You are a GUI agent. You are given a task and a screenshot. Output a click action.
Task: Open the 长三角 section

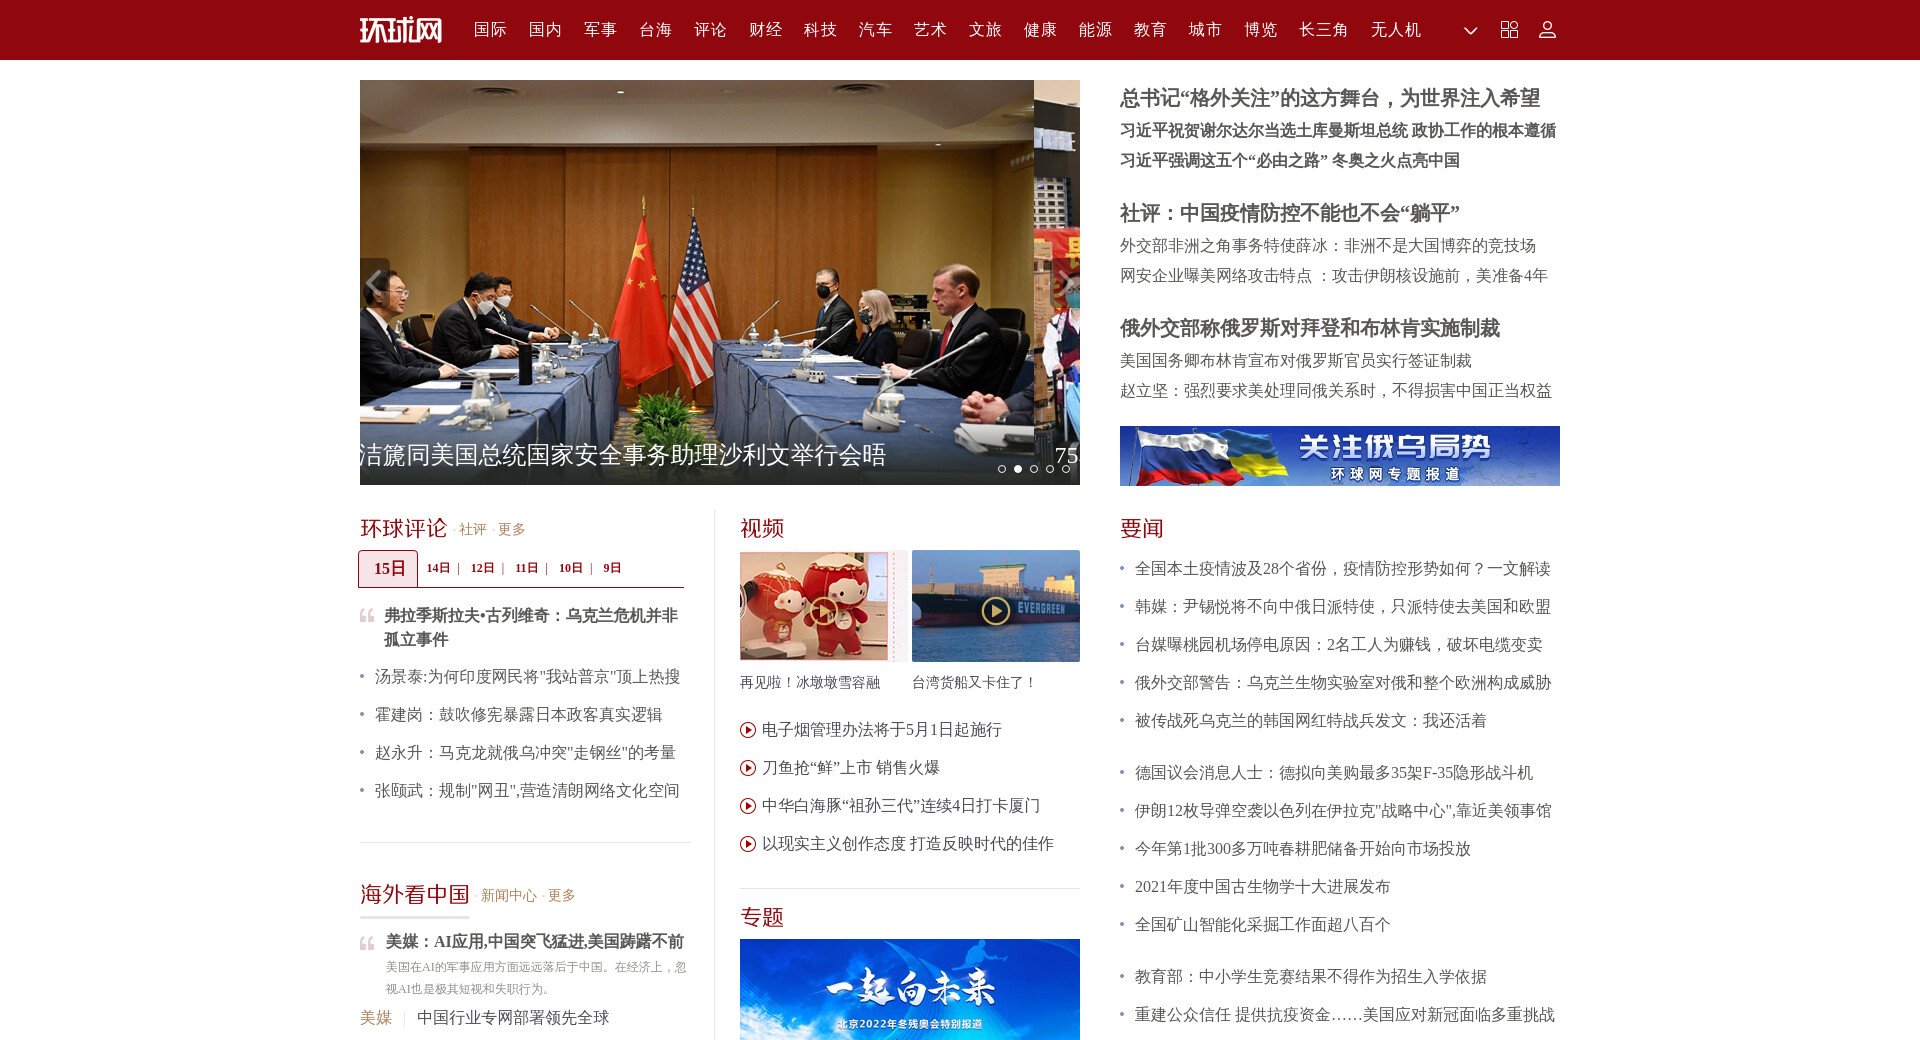(x=1324, y=30)
